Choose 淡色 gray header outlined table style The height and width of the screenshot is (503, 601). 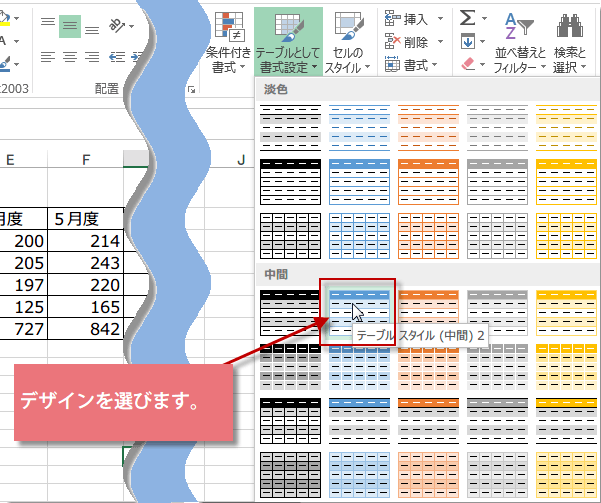(x=497, y=182)
